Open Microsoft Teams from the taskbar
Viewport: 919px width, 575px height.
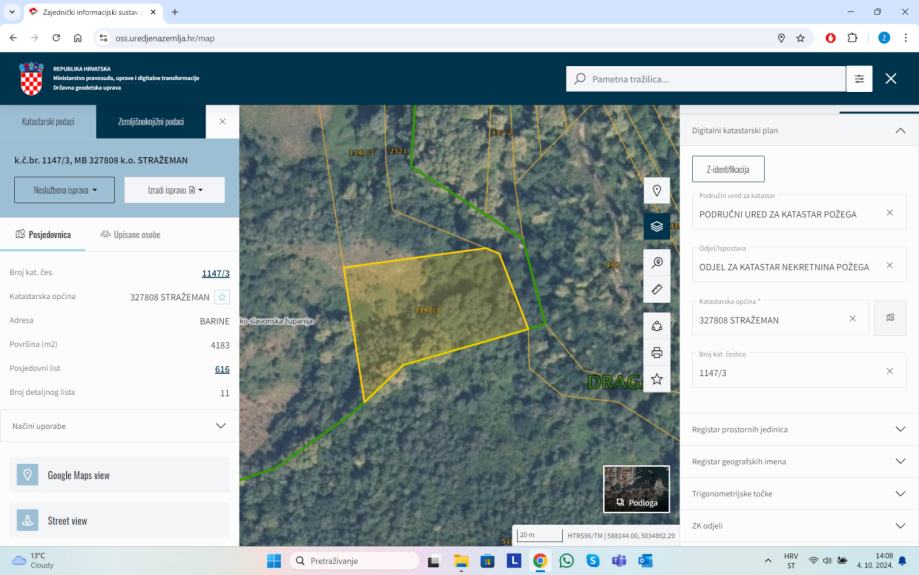pyautogui.click(x=619, y=561)
